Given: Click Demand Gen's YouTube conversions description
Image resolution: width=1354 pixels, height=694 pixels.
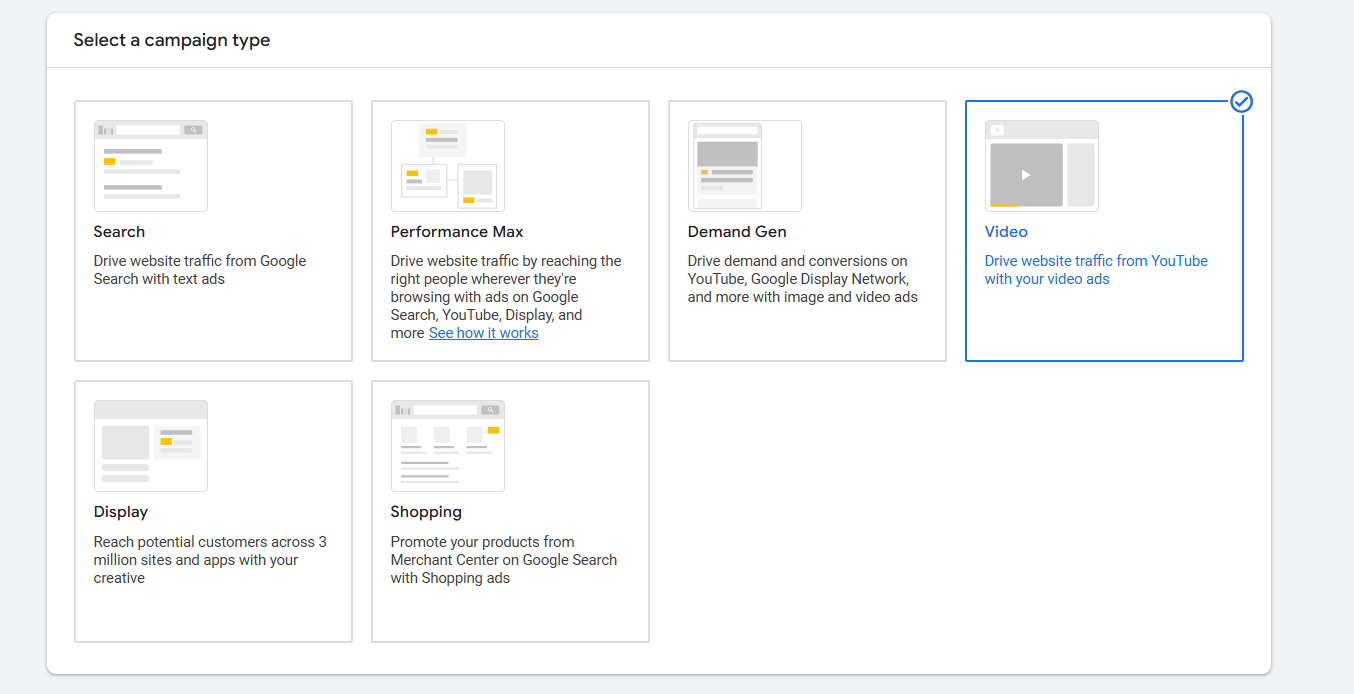Looking at the screenshot, I should [801, 279].
